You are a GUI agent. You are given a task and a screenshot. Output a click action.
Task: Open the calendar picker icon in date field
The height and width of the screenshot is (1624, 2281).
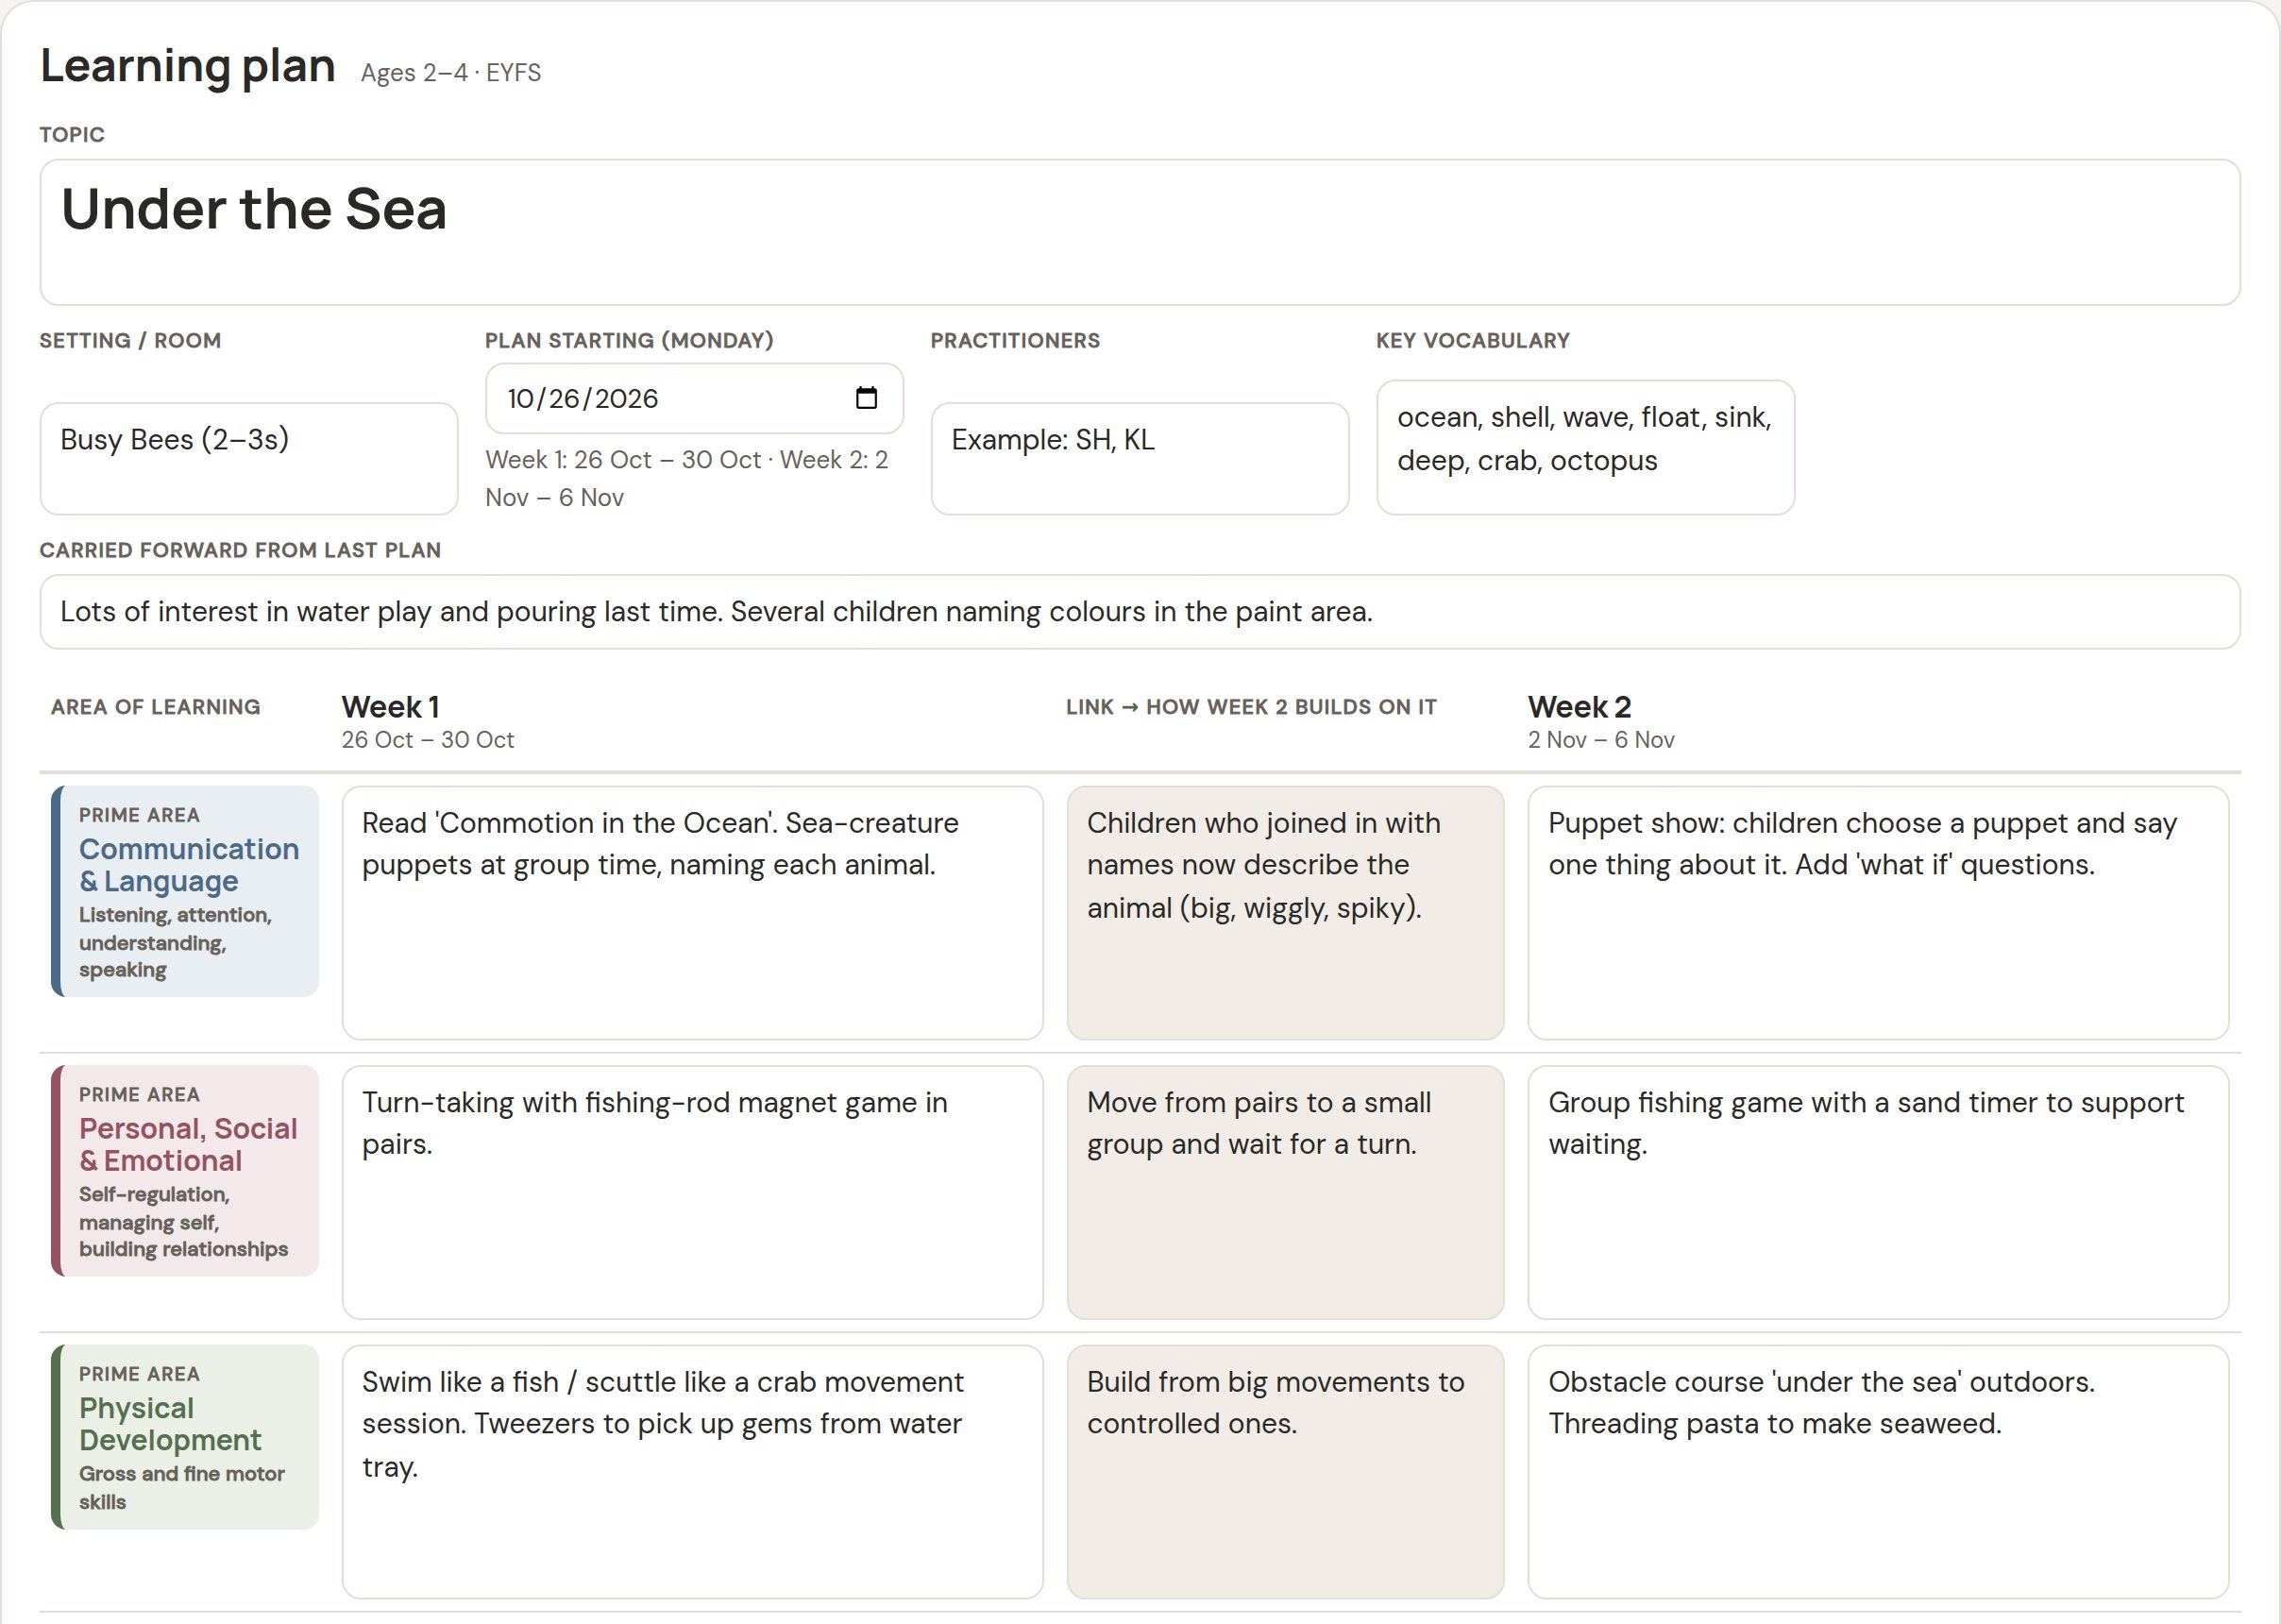click(x=866, y=398)
